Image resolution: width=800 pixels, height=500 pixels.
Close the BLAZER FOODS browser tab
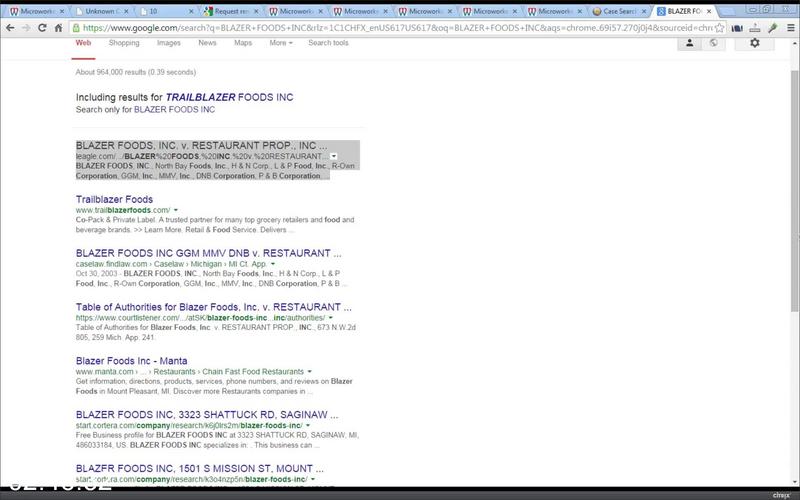coord(709,11)
